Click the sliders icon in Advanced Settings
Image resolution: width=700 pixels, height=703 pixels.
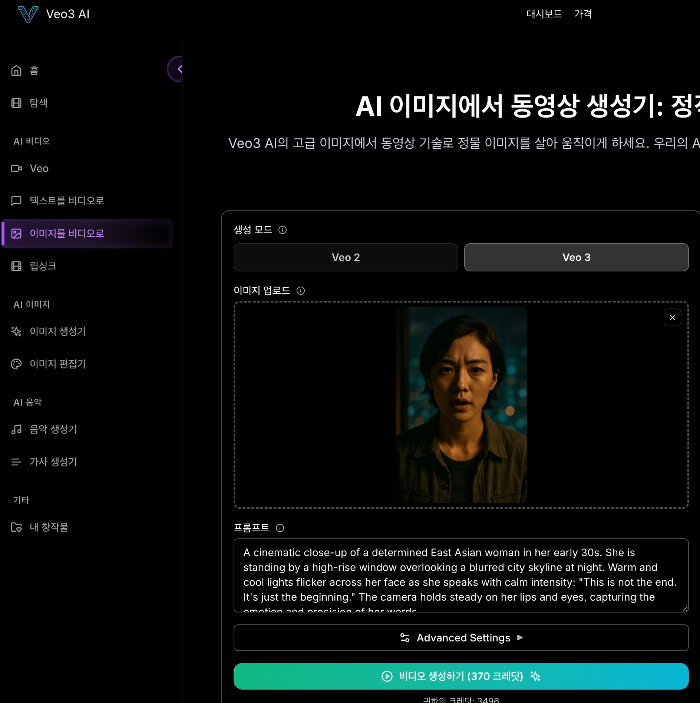click(404, 638)
